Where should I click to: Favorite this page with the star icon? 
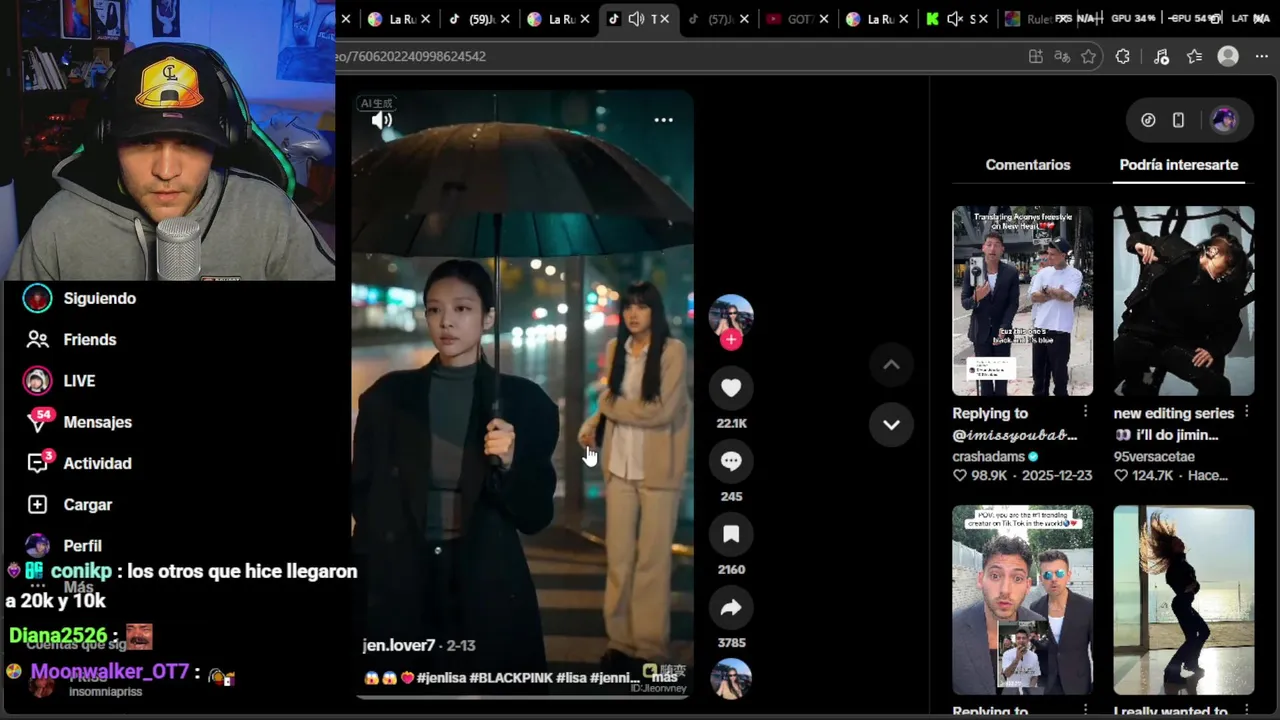(x=1089, y=57)
